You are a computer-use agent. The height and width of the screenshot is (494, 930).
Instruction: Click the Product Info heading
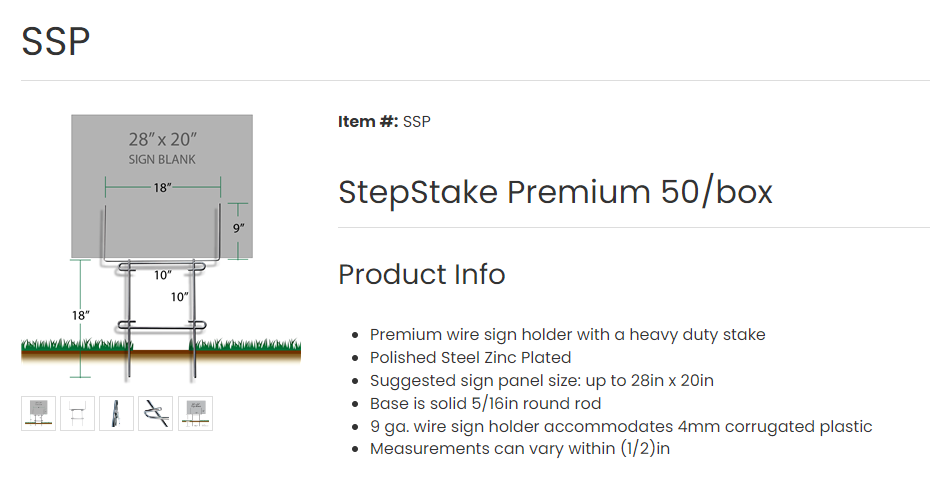click(421, 274)
